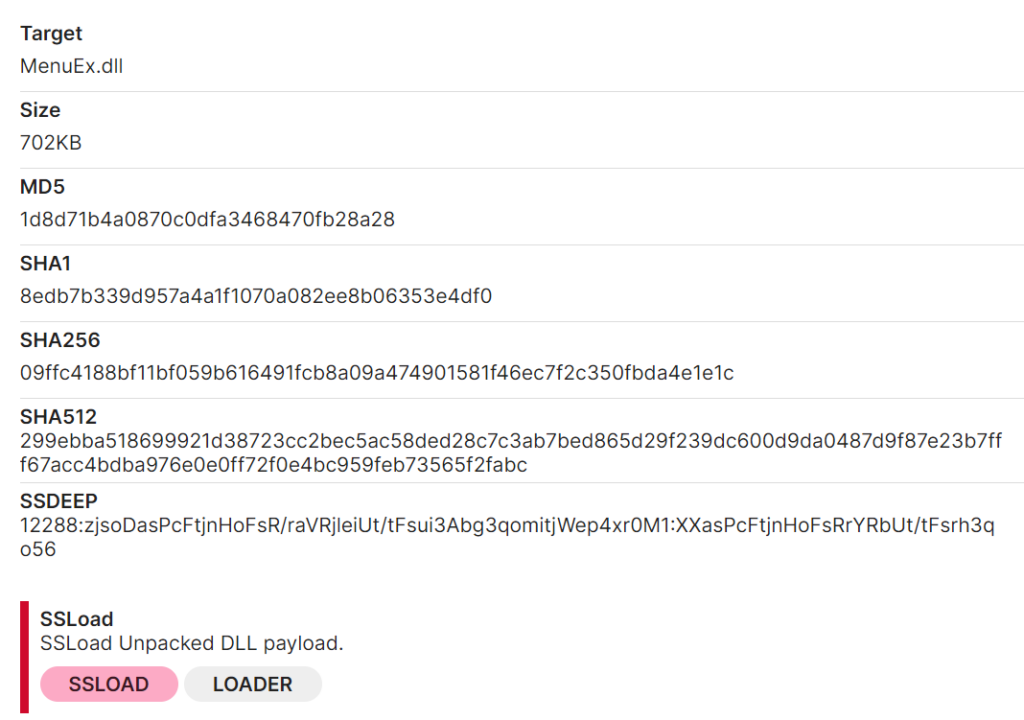Select the SHA1 hash value
This screenshot has height=720, width=1024.
pos(256,296)
